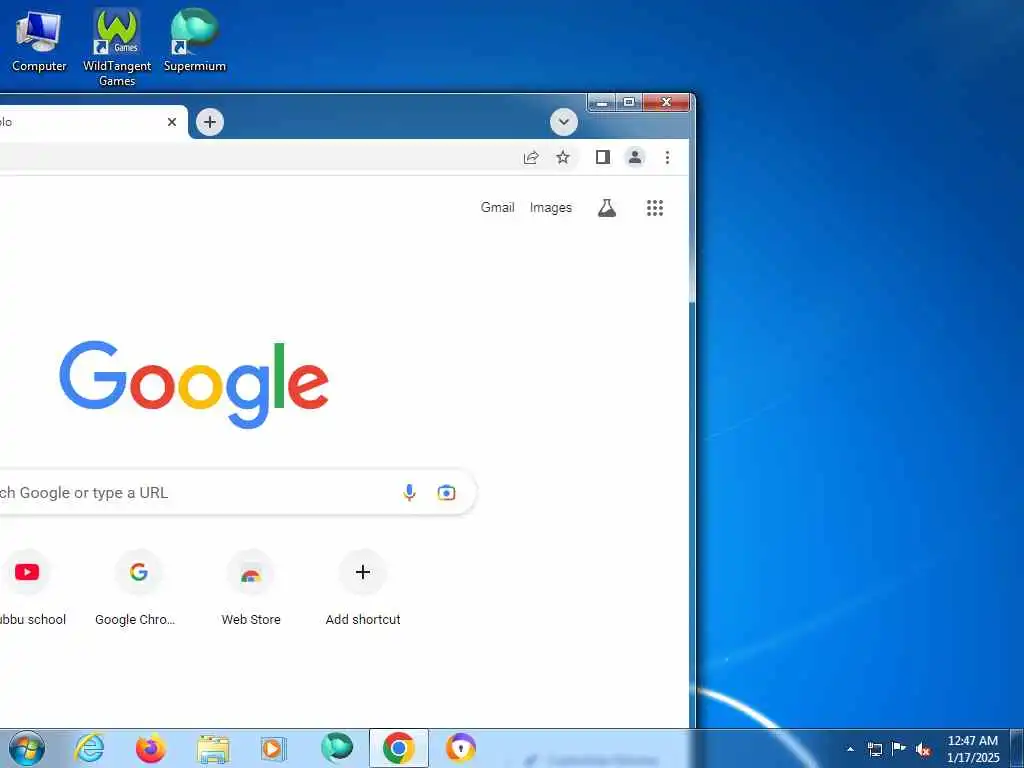Viewport: 1024px width, 768px height.
Task: Expand the tab search dropdown arrow
Action: point(564,122)
